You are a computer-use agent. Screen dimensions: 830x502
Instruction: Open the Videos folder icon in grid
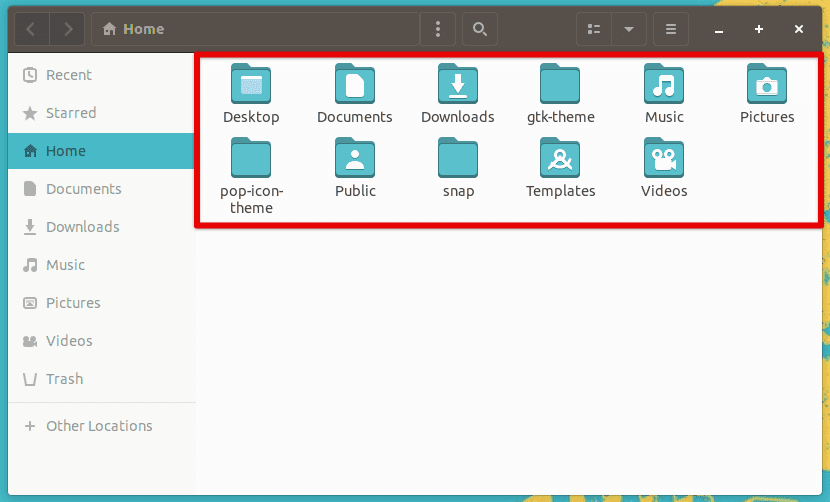click(x=664, y=158)
